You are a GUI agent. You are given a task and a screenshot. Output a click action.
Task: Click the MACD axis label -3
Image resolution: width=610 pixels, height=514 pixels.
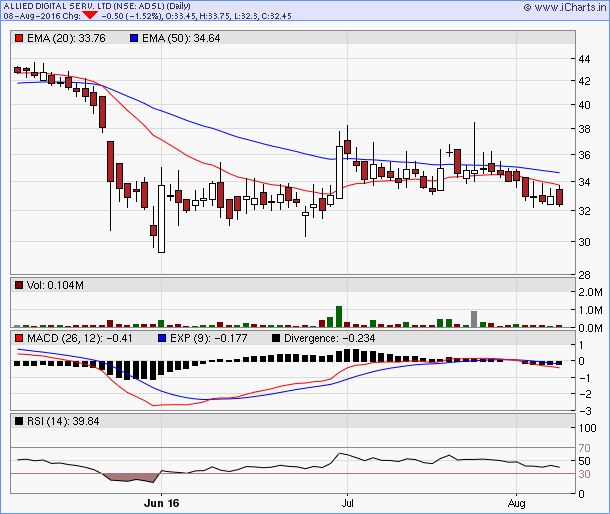[584, 411]
